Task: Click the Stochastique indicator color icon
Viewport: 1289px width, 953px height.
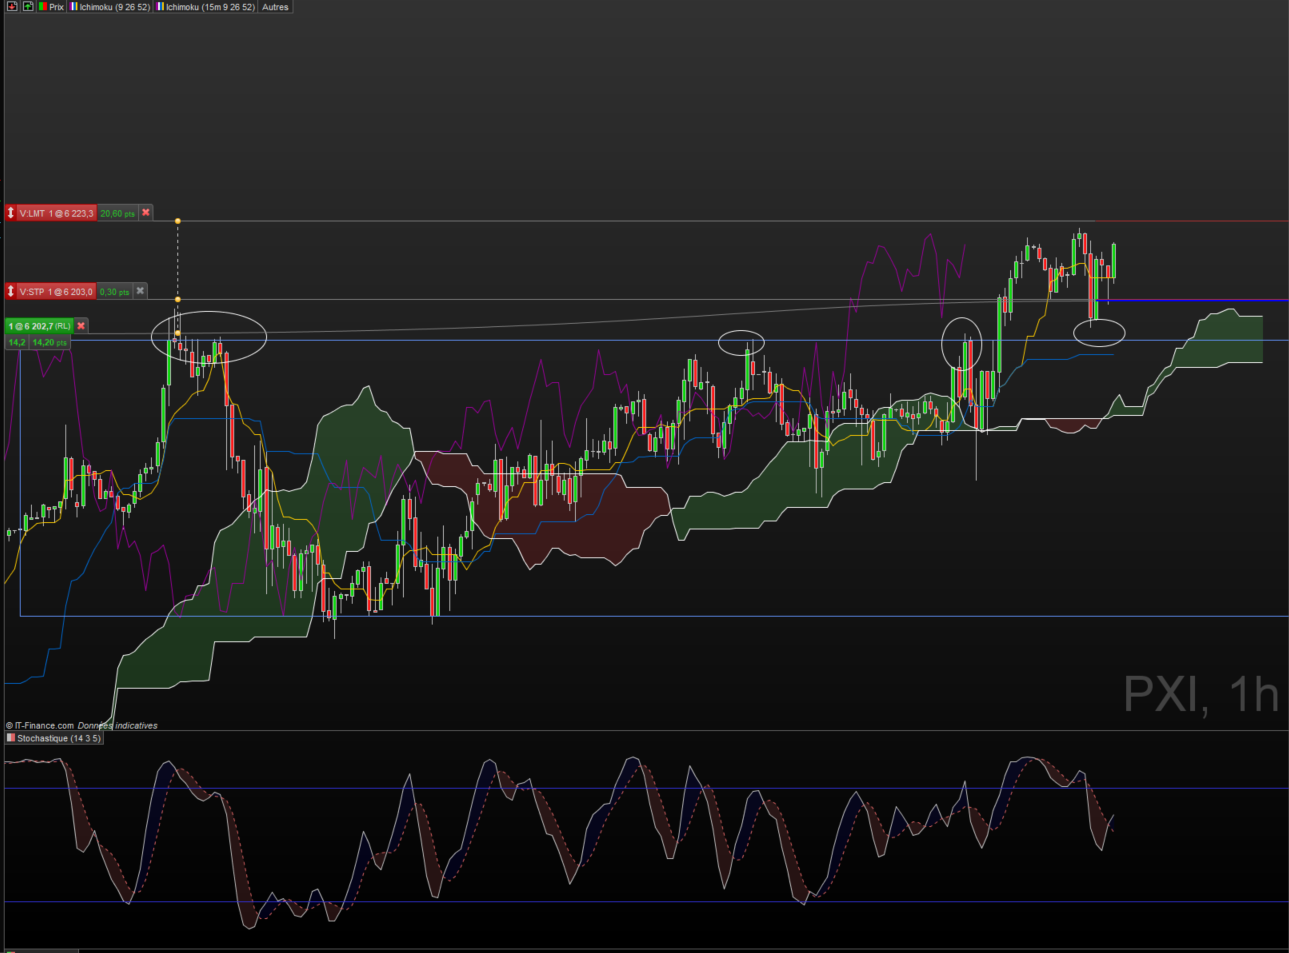Action: (11, 738)
